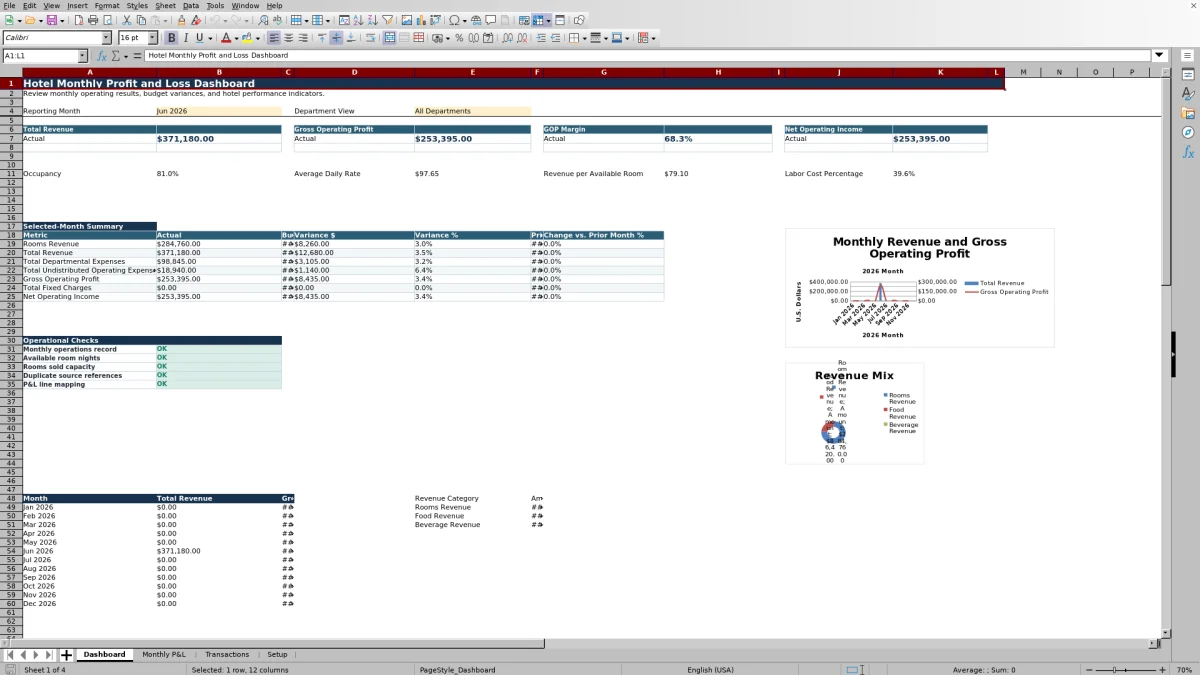Click the Background Color yellow highlight swatch
The image size is (1200, 675).
(x=247, y=38)
